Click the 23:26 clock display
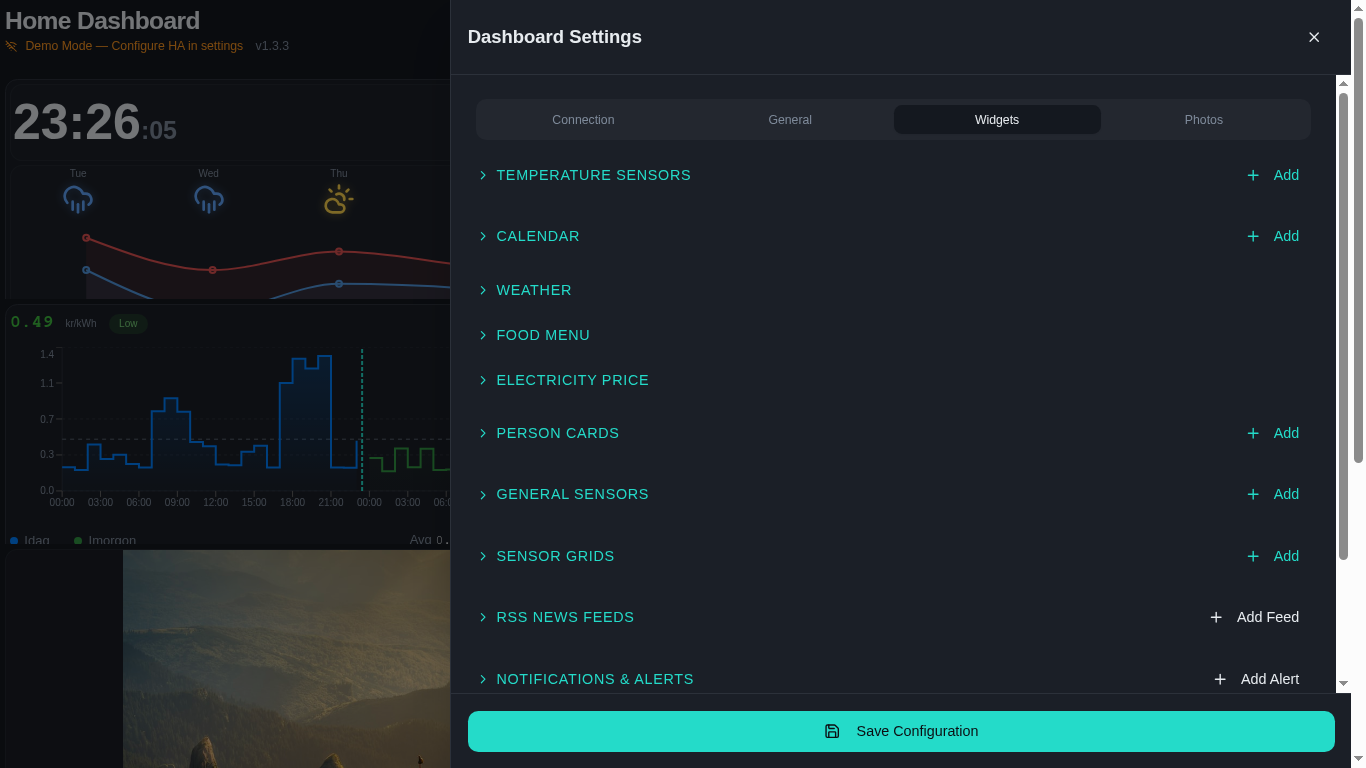This screenshot has height=768, width=1366. pyautogui.click(x=94, y=123)
